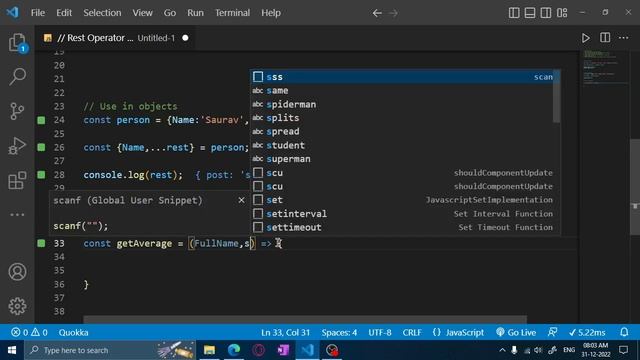Open the Manage gear icon
Image resolution: width=640 pixels, height=360 pixels.
[x=17, y=306]
